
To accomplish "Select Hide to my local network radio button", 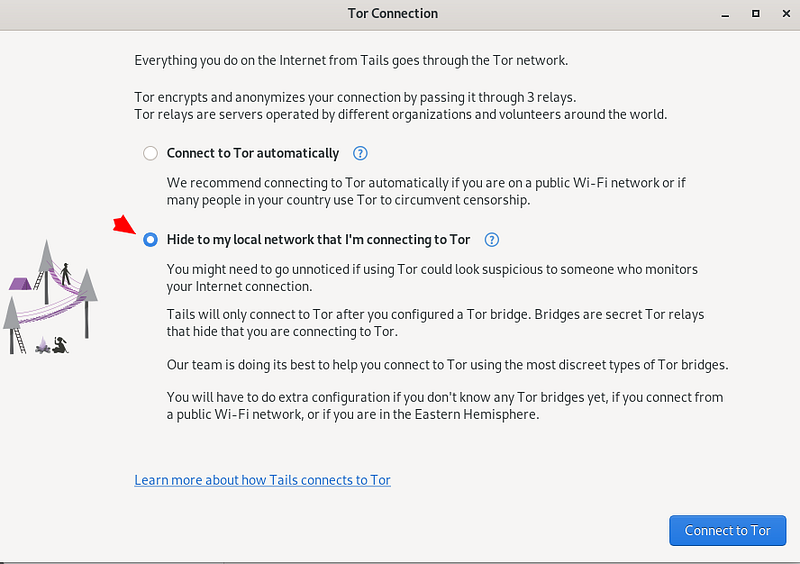I will (x=150, y=239).
